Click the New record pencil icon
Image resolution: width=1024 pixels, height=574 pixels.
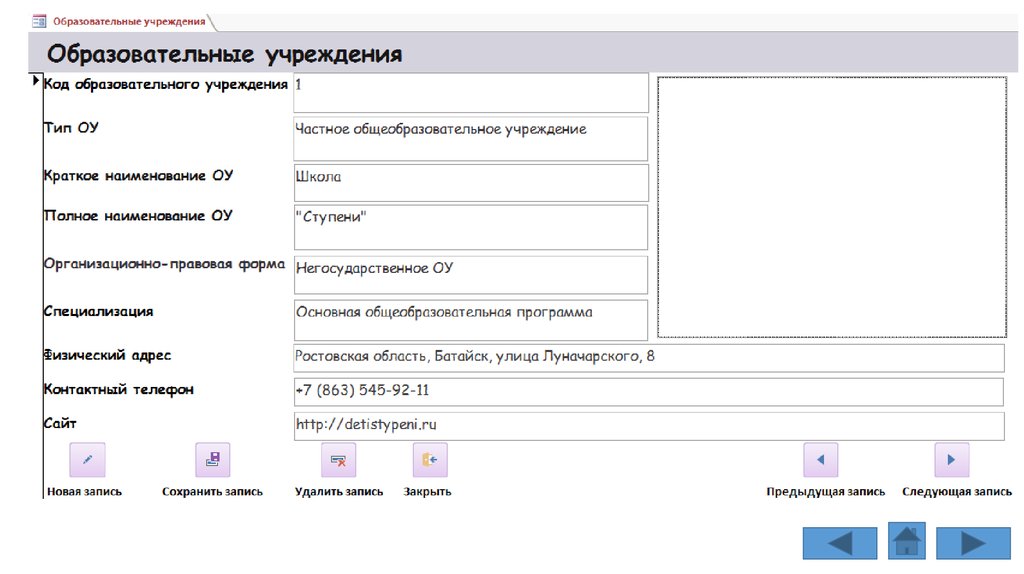click(87, 460)
